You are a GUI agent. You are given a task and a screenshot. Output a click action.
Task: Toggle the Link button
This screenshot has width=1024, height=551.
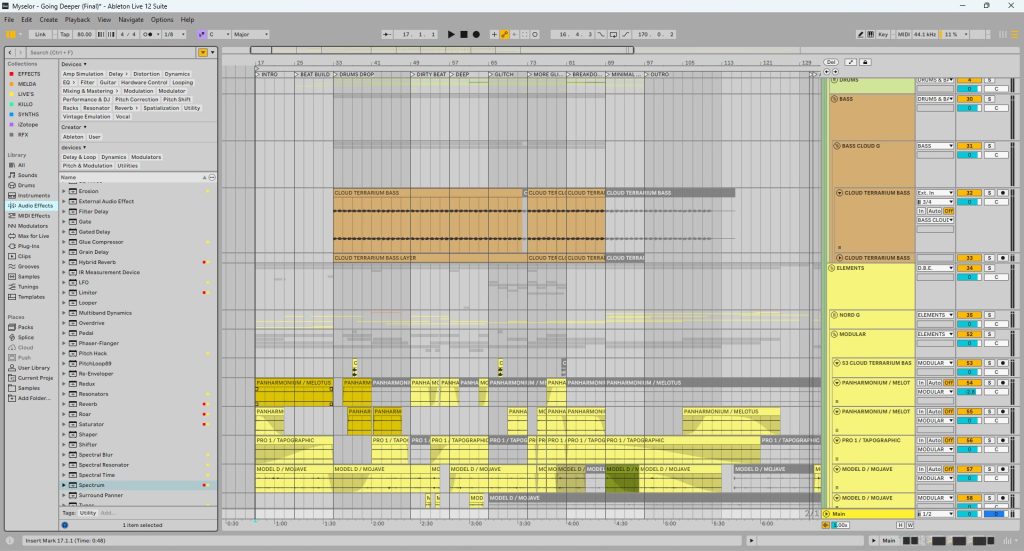point(40,34)
